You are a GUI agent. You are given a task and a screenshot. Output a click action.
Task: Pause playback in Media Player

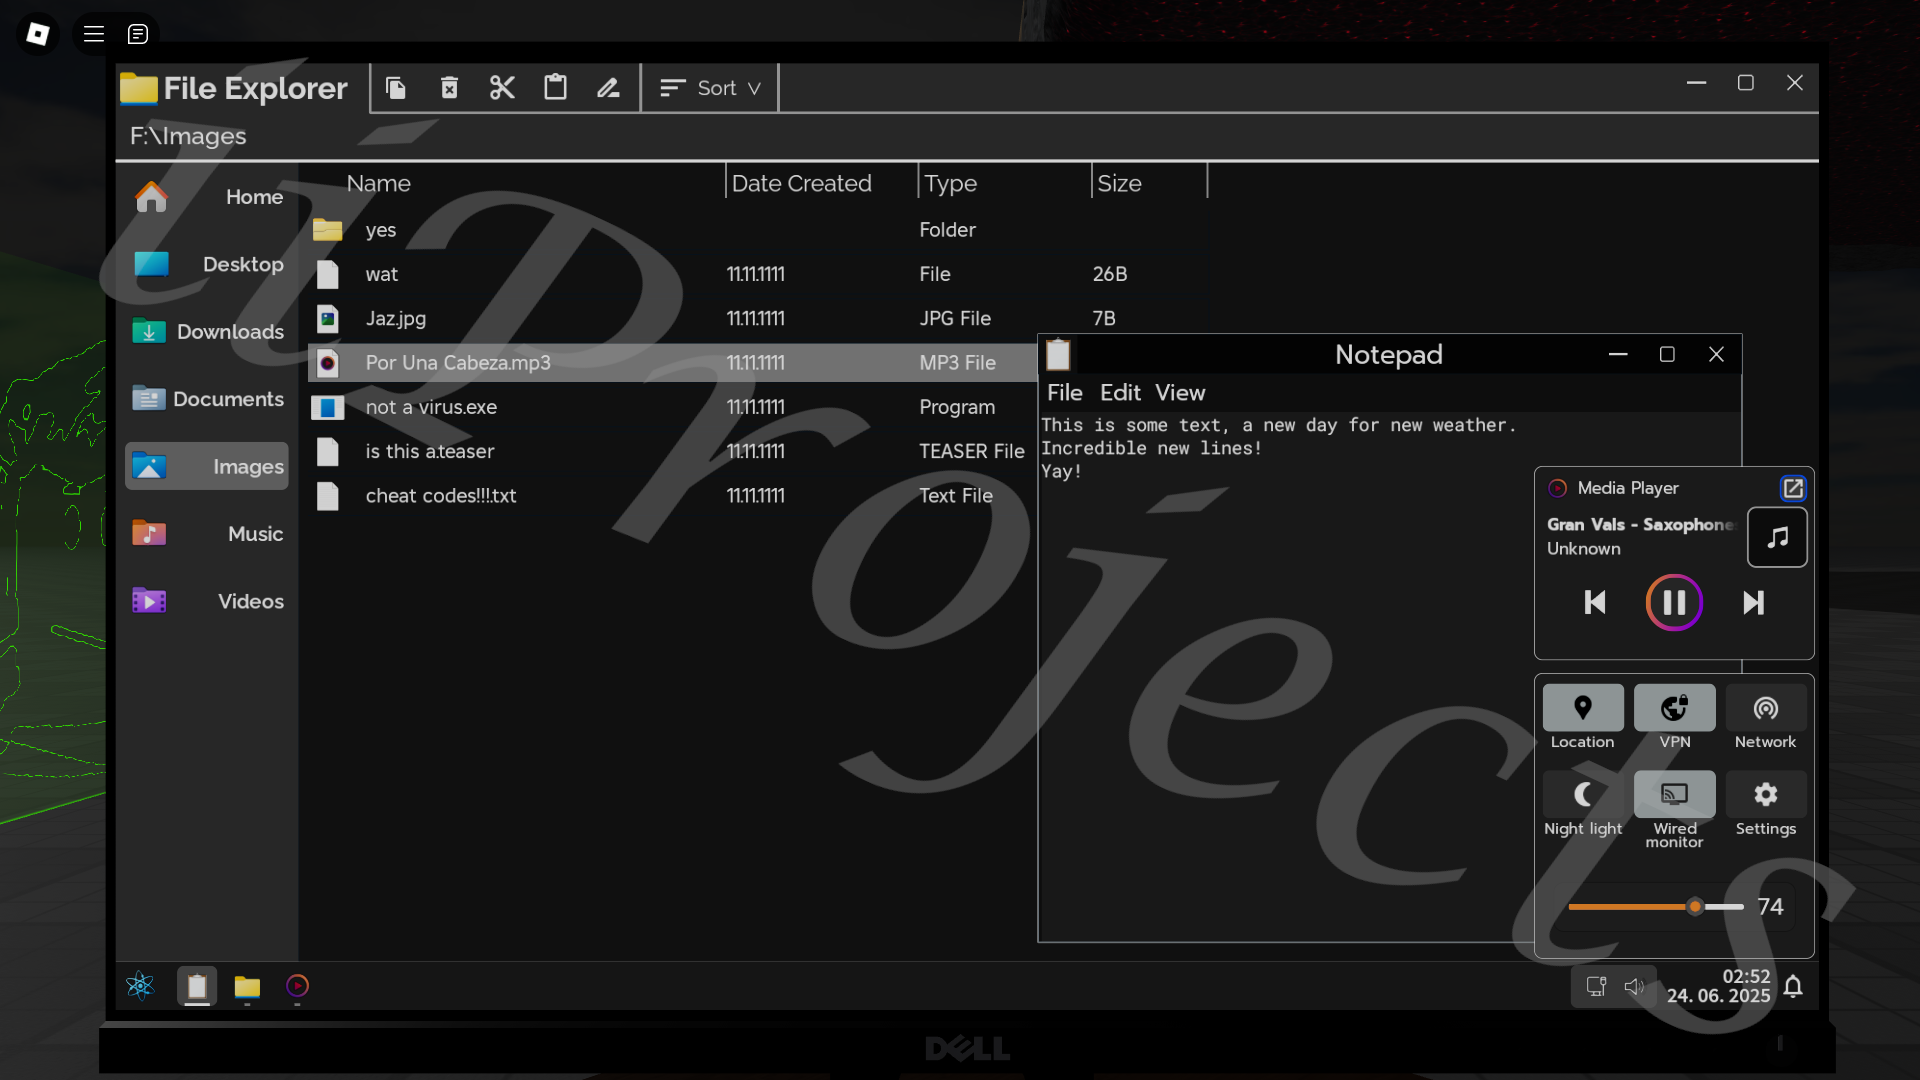(x=1674, y=602)
